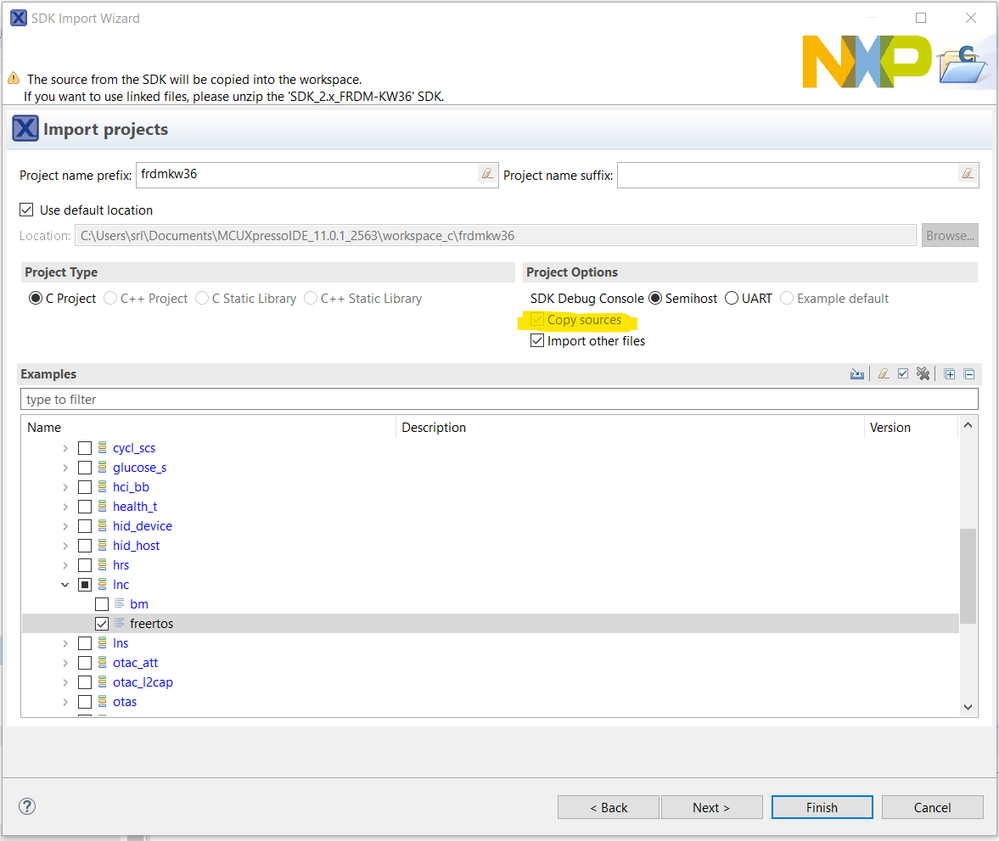Toggle the Use default location checkbox
The image size is (999, 841).
click(x=26, y=210)
